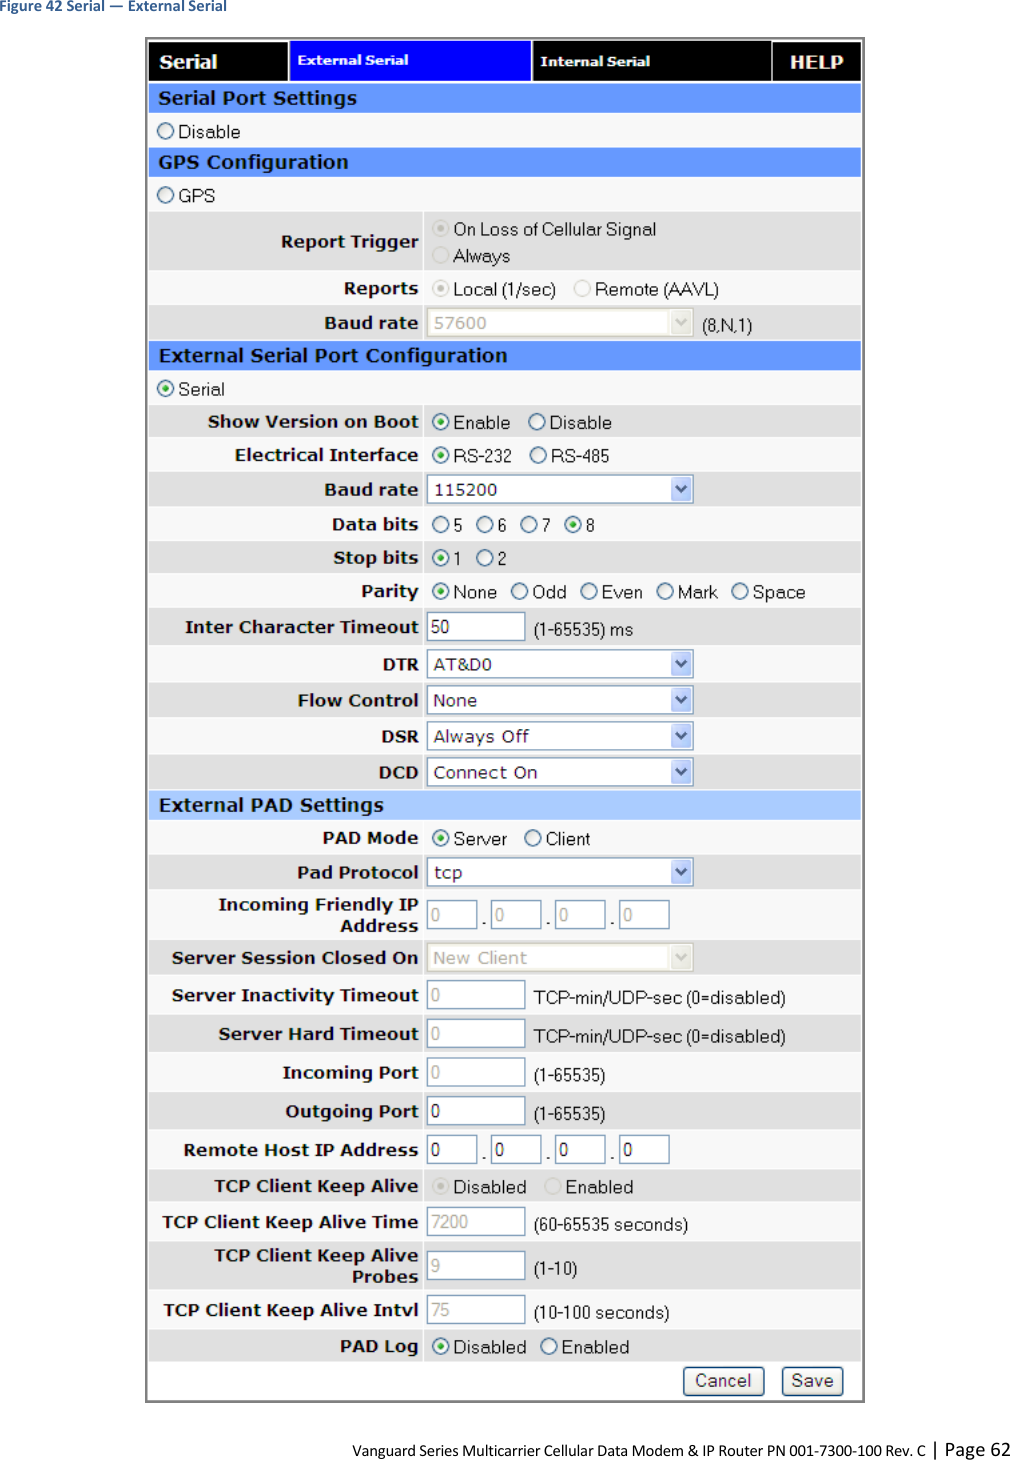This screenshot has width=1010, height=1460.
Task: Click the Outgoing Port field
Action: point(476,1110)
